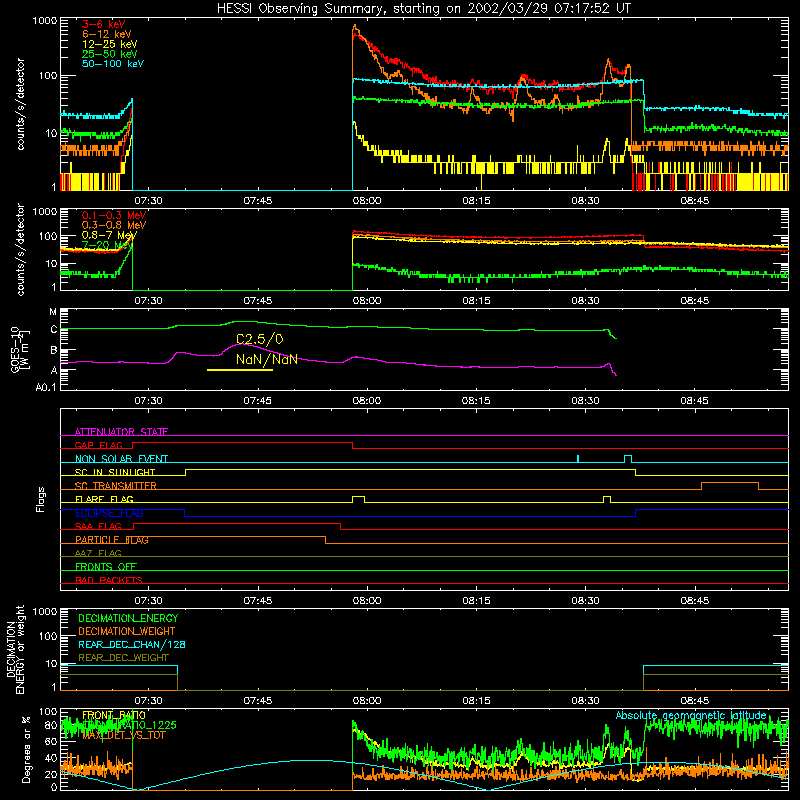The image size is (800, 800).
Task: Click the 7-20 MeV legend label
Action: tap(107, 245)
